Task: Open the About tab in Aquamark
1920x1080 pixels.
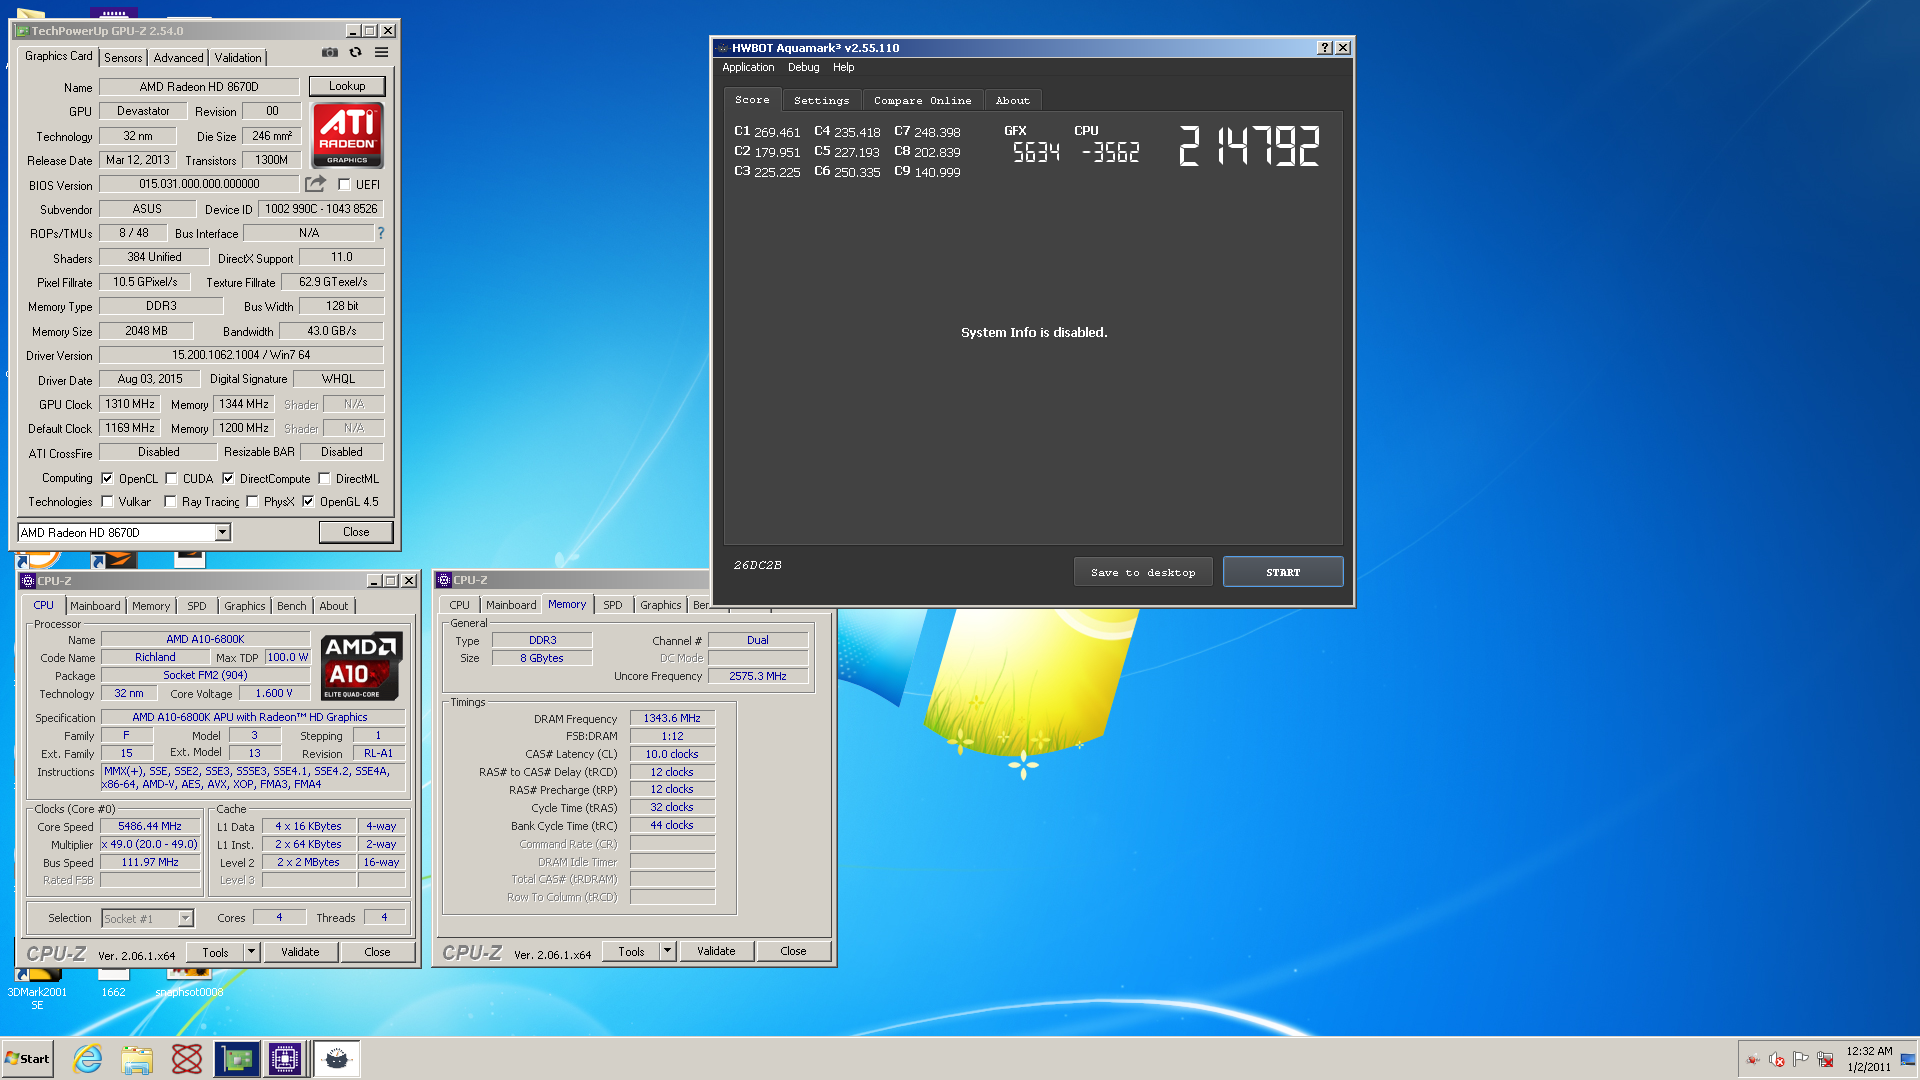Action: [x=1012, y=101]
